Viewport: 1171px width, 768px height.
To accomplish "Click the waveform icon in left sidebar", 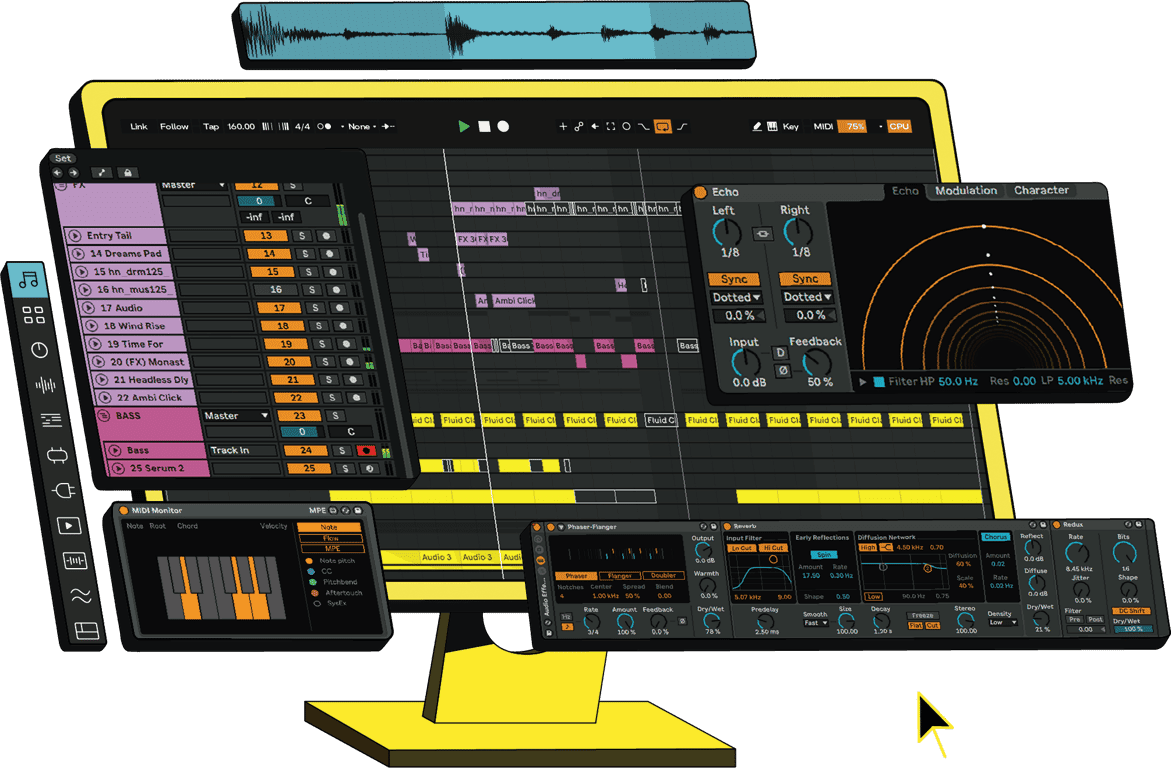I will [x=46, y=385].
